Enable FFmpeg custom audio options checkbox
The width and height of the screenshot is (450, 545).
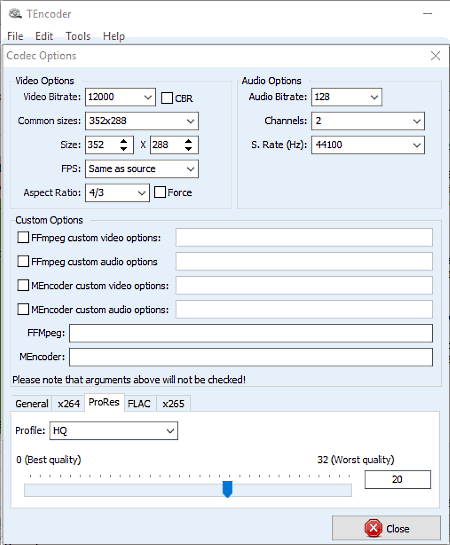23,261
